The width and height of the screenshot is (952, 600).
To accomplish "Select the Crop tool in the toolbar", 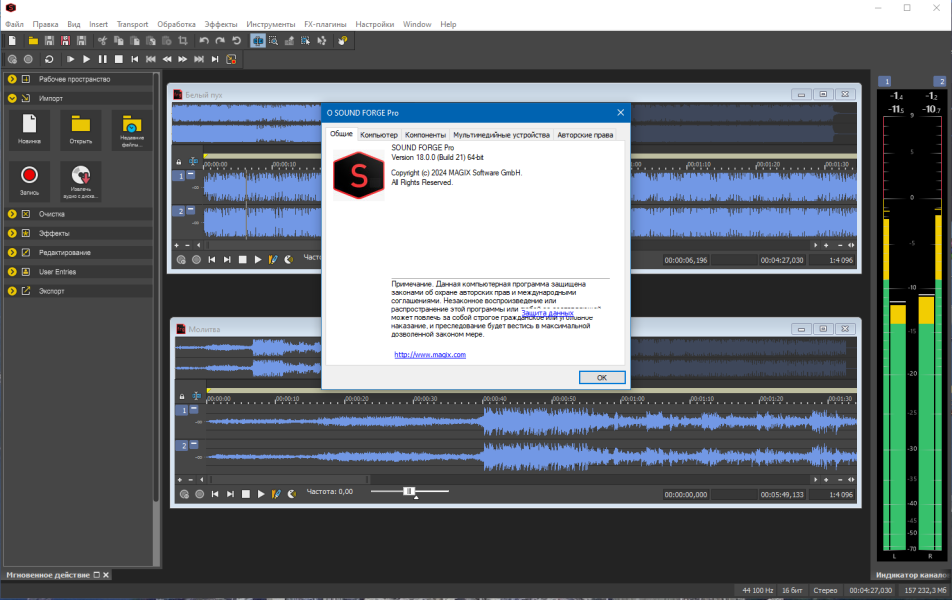I will point(183,41).
